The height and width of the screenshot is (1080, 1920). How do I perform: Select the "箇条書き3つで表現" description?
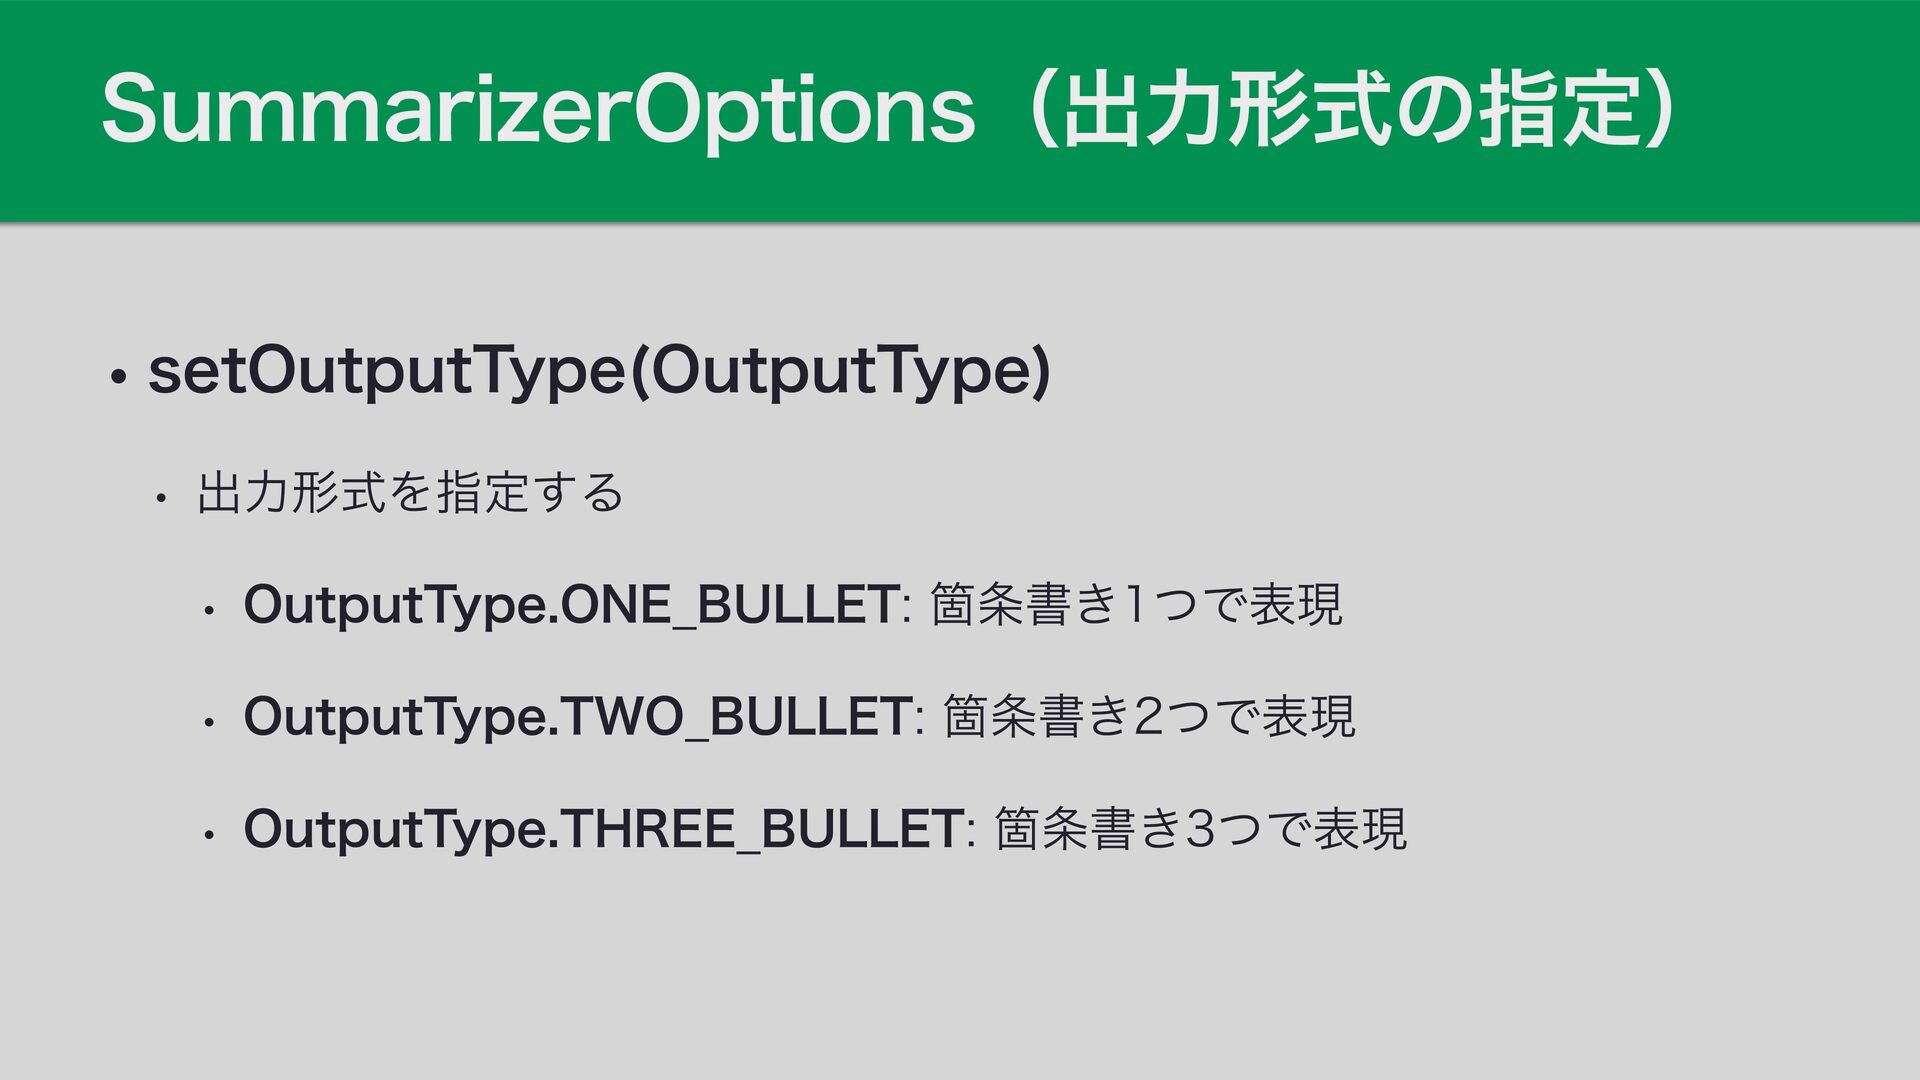[1202, 830]
